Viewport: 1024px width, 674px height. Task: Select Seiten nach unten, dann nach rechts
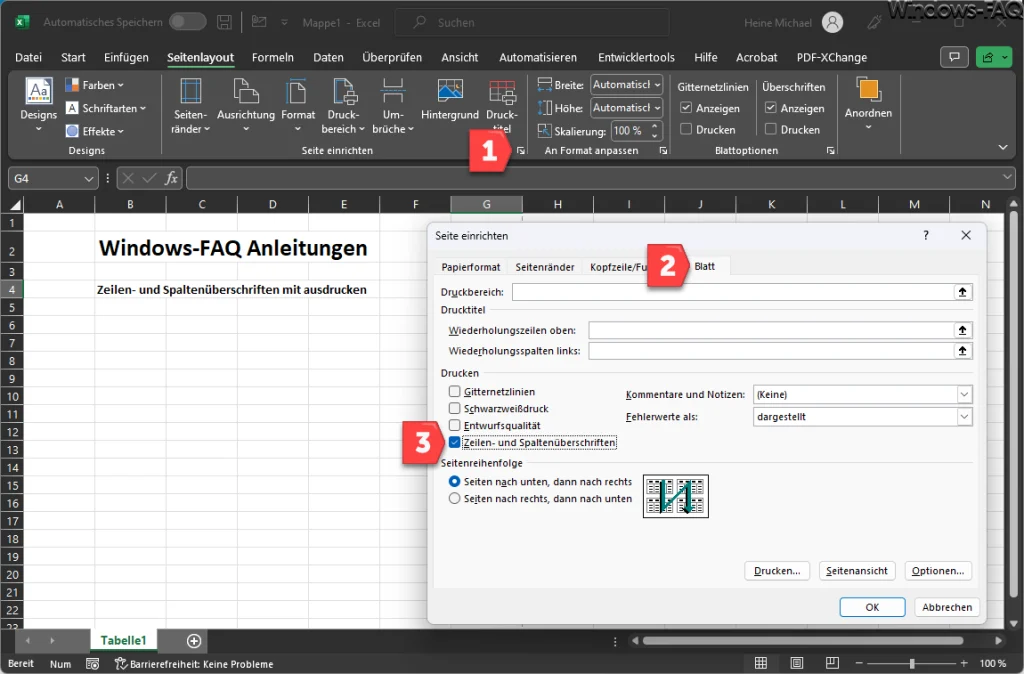455,481
